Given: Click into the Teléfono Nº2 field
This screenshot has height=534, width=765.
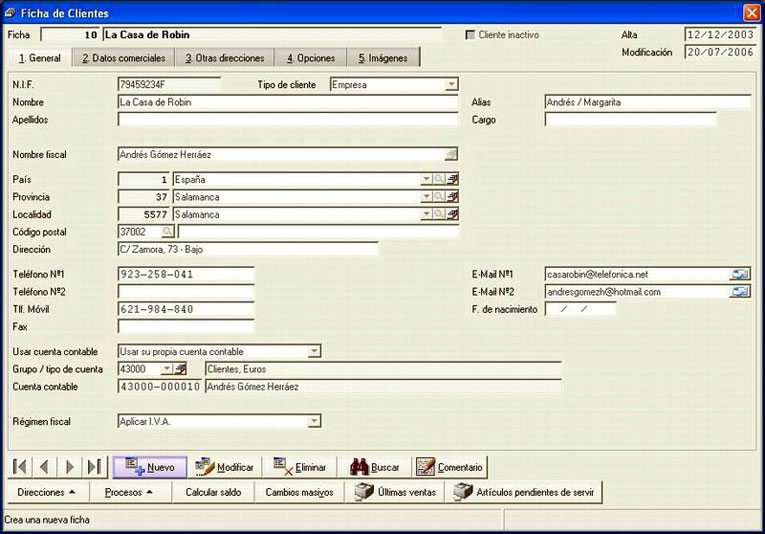Looking at the screenshot, I should [x=186, y=292].
